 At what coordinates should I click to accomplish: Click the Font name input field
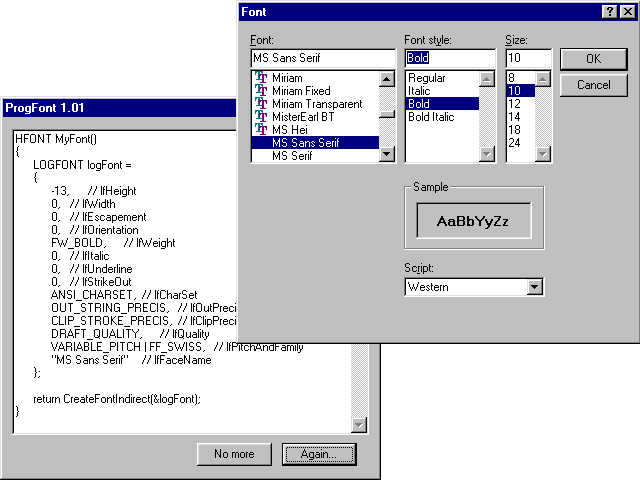323,58
